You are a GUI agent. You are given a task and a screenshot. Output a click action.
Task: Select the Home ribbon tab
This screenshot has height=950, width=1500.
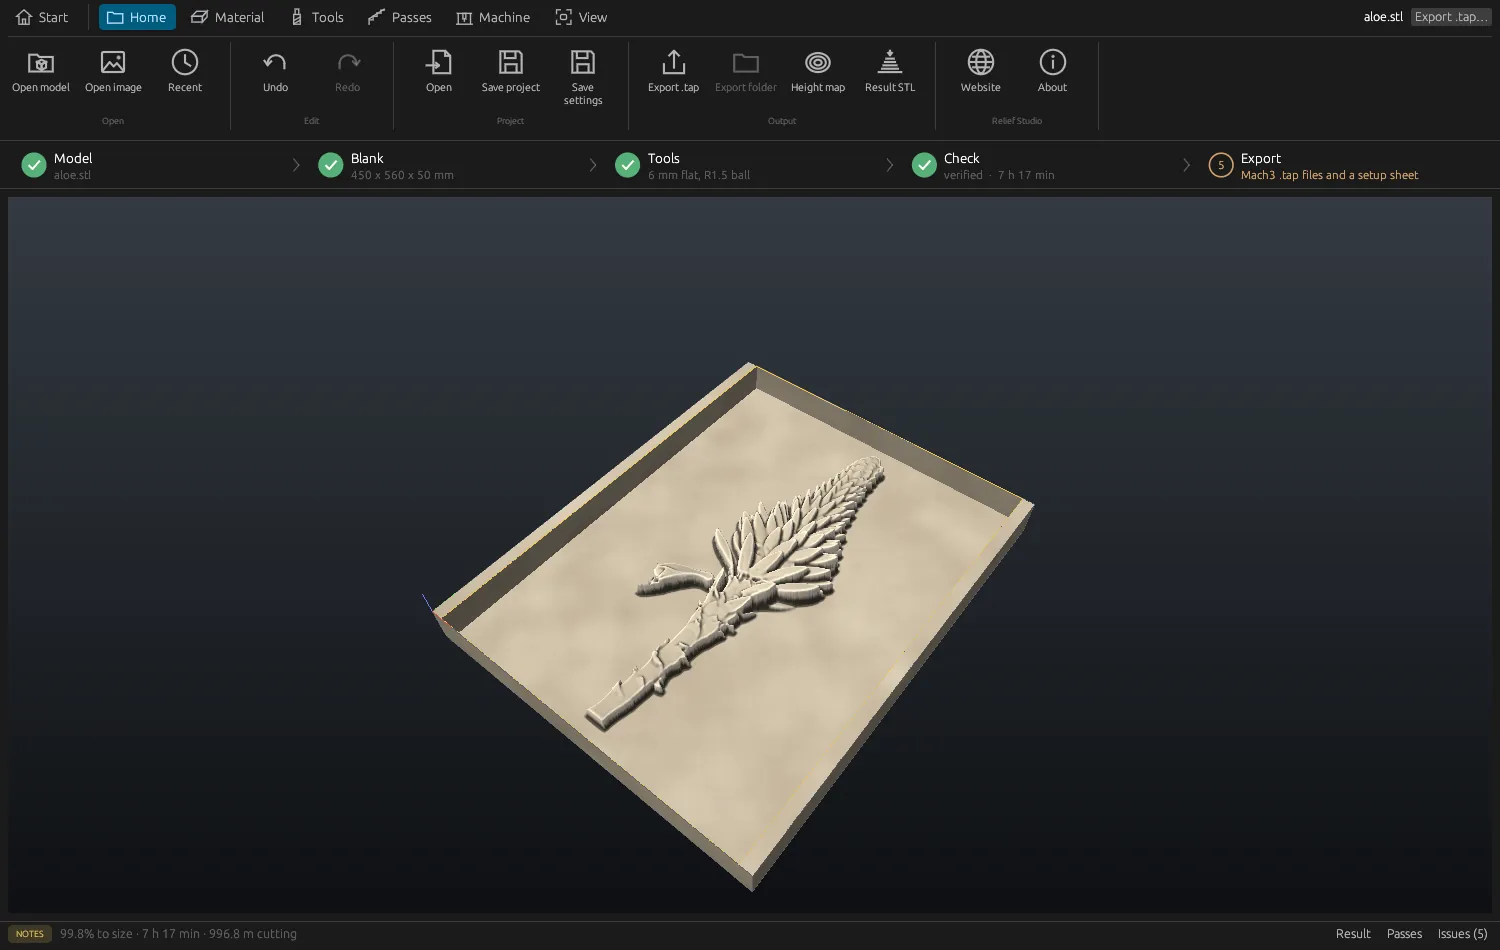point(137,17)
